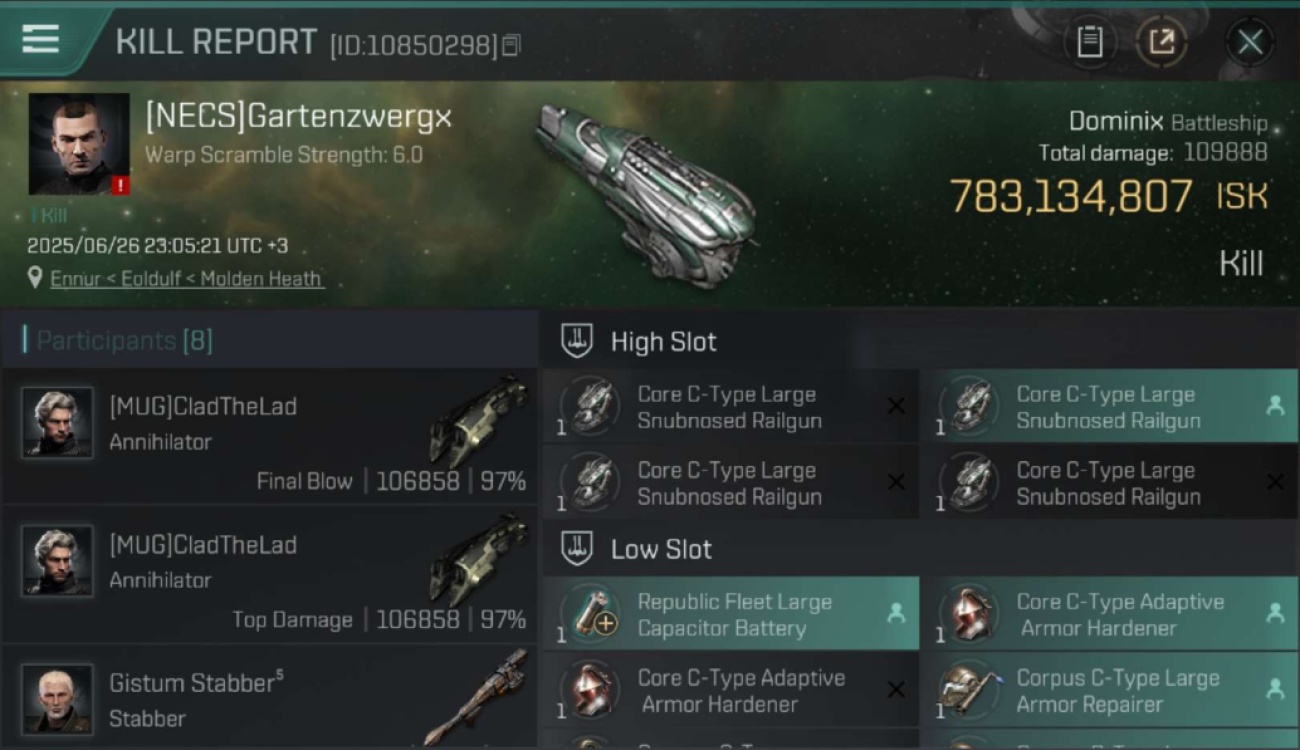Close the kill report window

(x=1250, y=42)
